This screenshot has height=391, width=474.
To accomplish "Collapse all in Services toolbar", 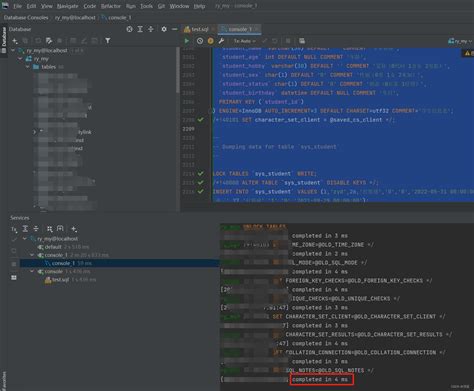I will point(36,229).
